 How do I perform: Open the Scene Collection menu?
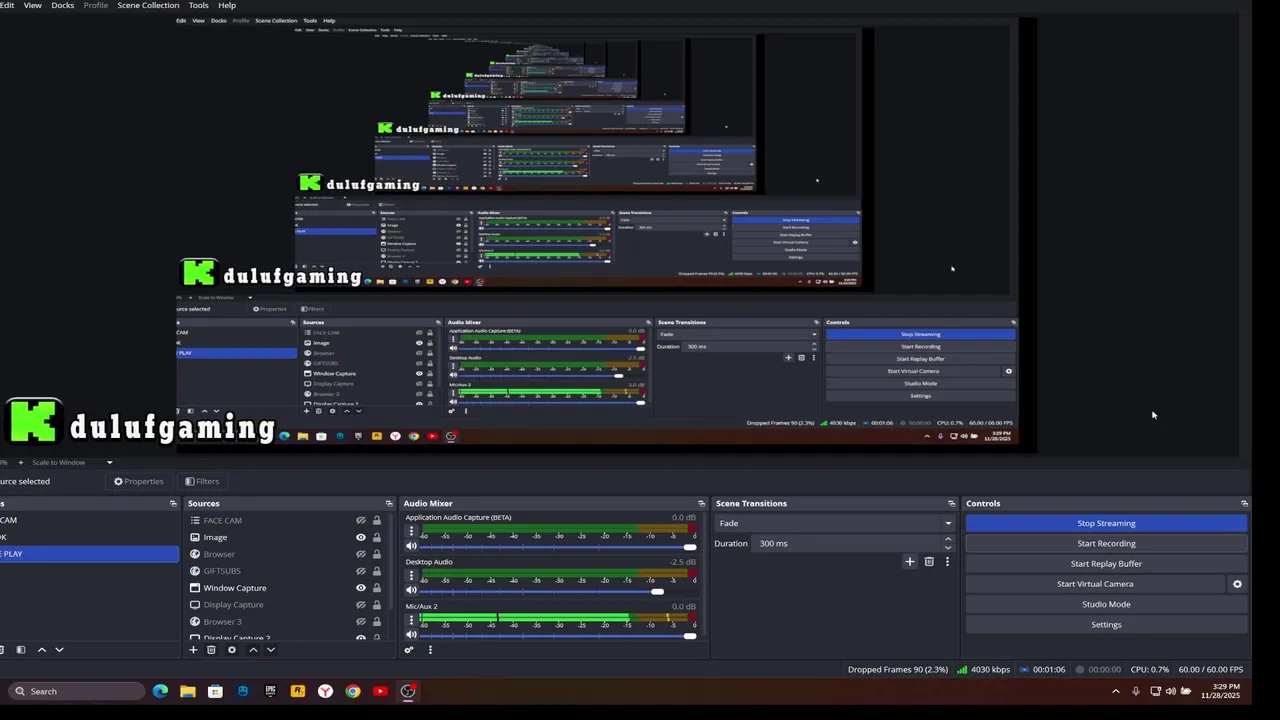pyautogui.click(x=148, y=5)
